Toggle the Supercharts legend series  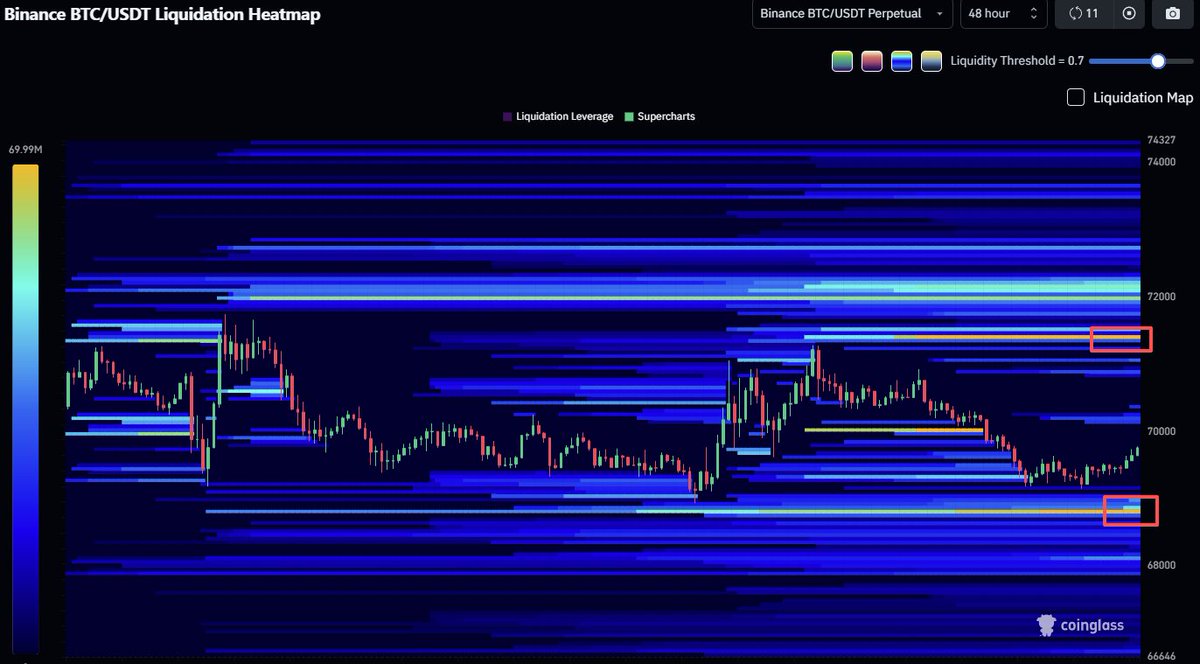(x=659, y=117)
